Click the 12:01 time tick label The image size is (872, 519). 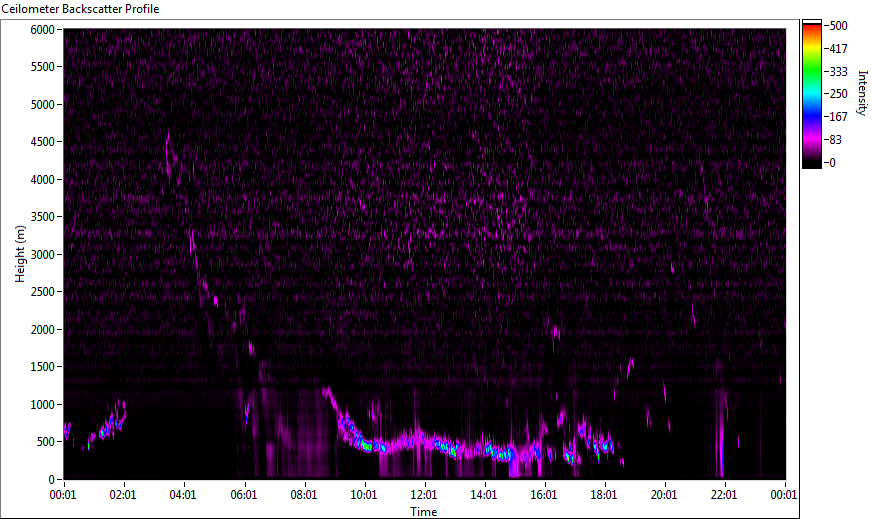point(424,495)
